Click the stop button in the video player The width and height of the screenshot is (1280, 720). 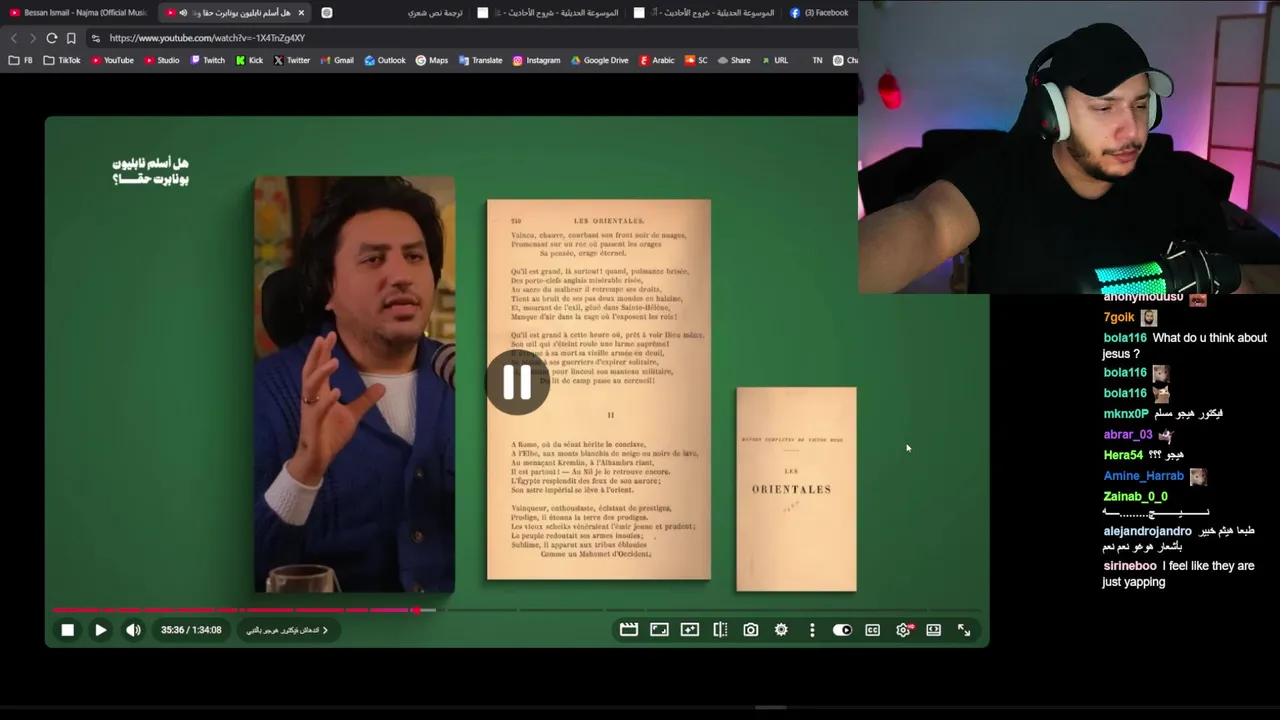(x=68, y=630)
